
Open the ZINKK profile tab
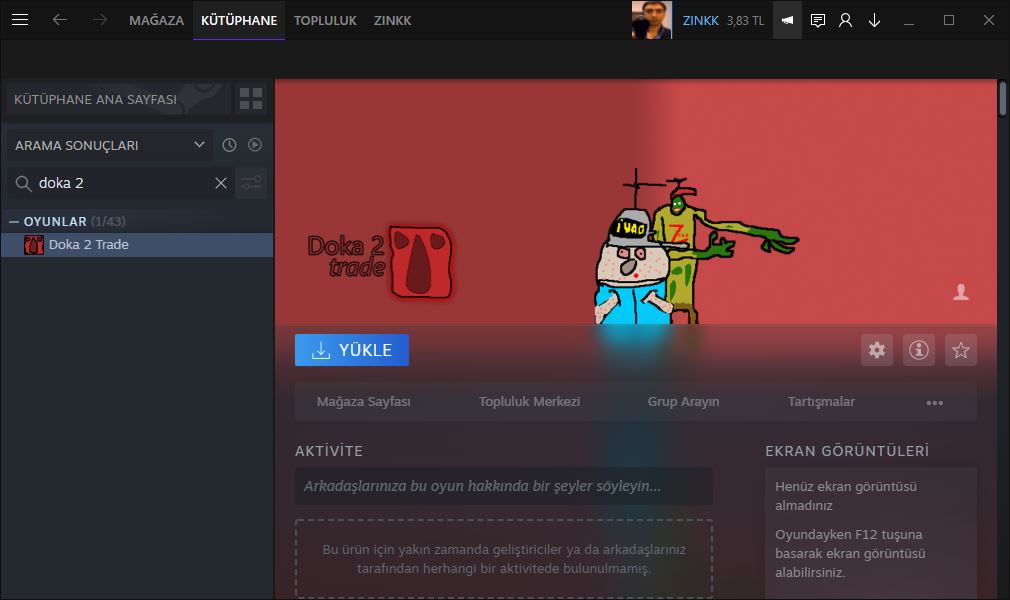392,21
